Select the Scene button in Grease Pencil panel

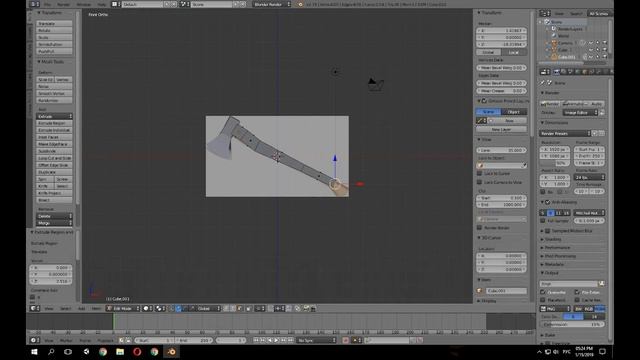(x=489, y=112)
